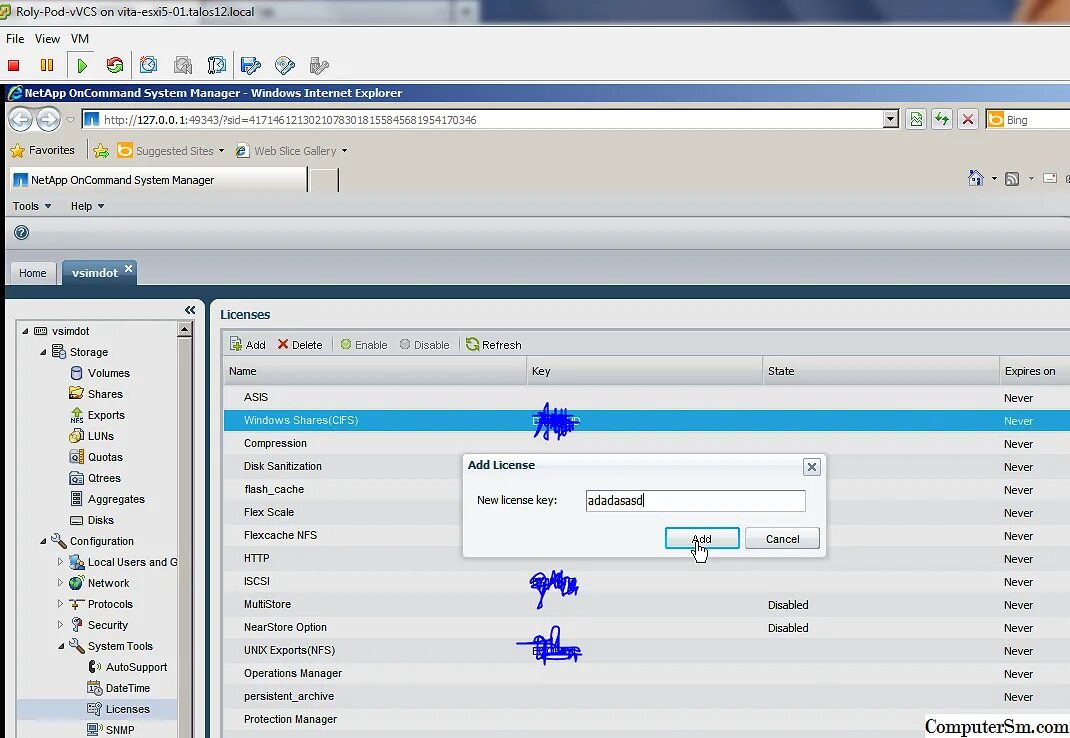The width and height of the screenshot is (1070, 738).
Task: Click Delete in the Licenses toolbar
Action: click(300, 345)
